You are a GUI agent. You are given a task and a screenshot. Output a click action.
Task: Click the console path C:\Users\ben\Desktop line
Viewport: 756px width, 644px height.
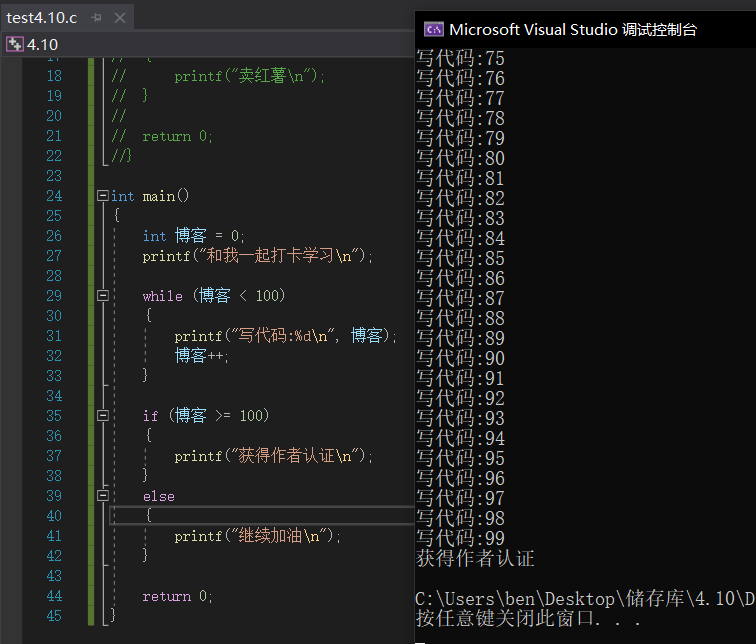coord(585,599)
